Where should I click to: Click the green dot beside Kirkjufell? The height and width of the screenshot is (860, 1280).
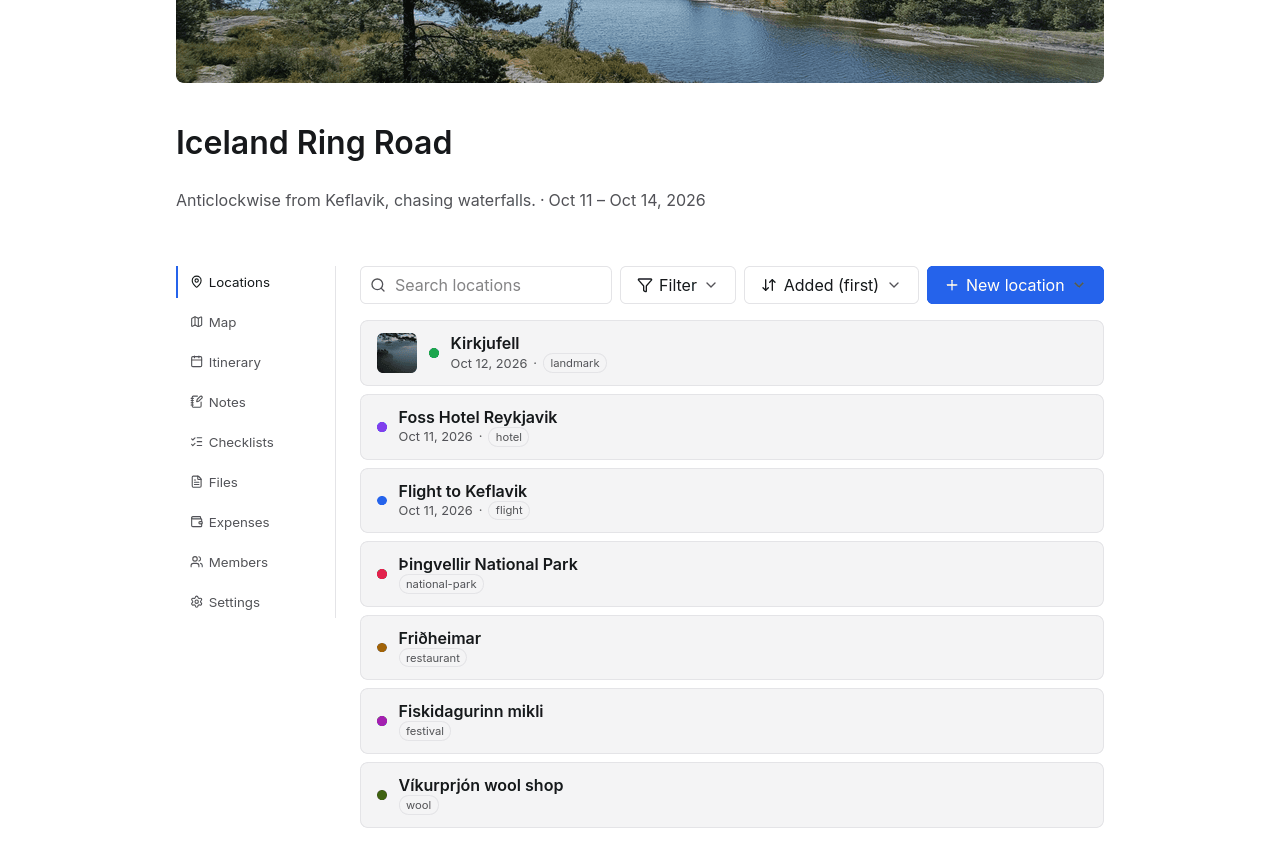(434, 353)
